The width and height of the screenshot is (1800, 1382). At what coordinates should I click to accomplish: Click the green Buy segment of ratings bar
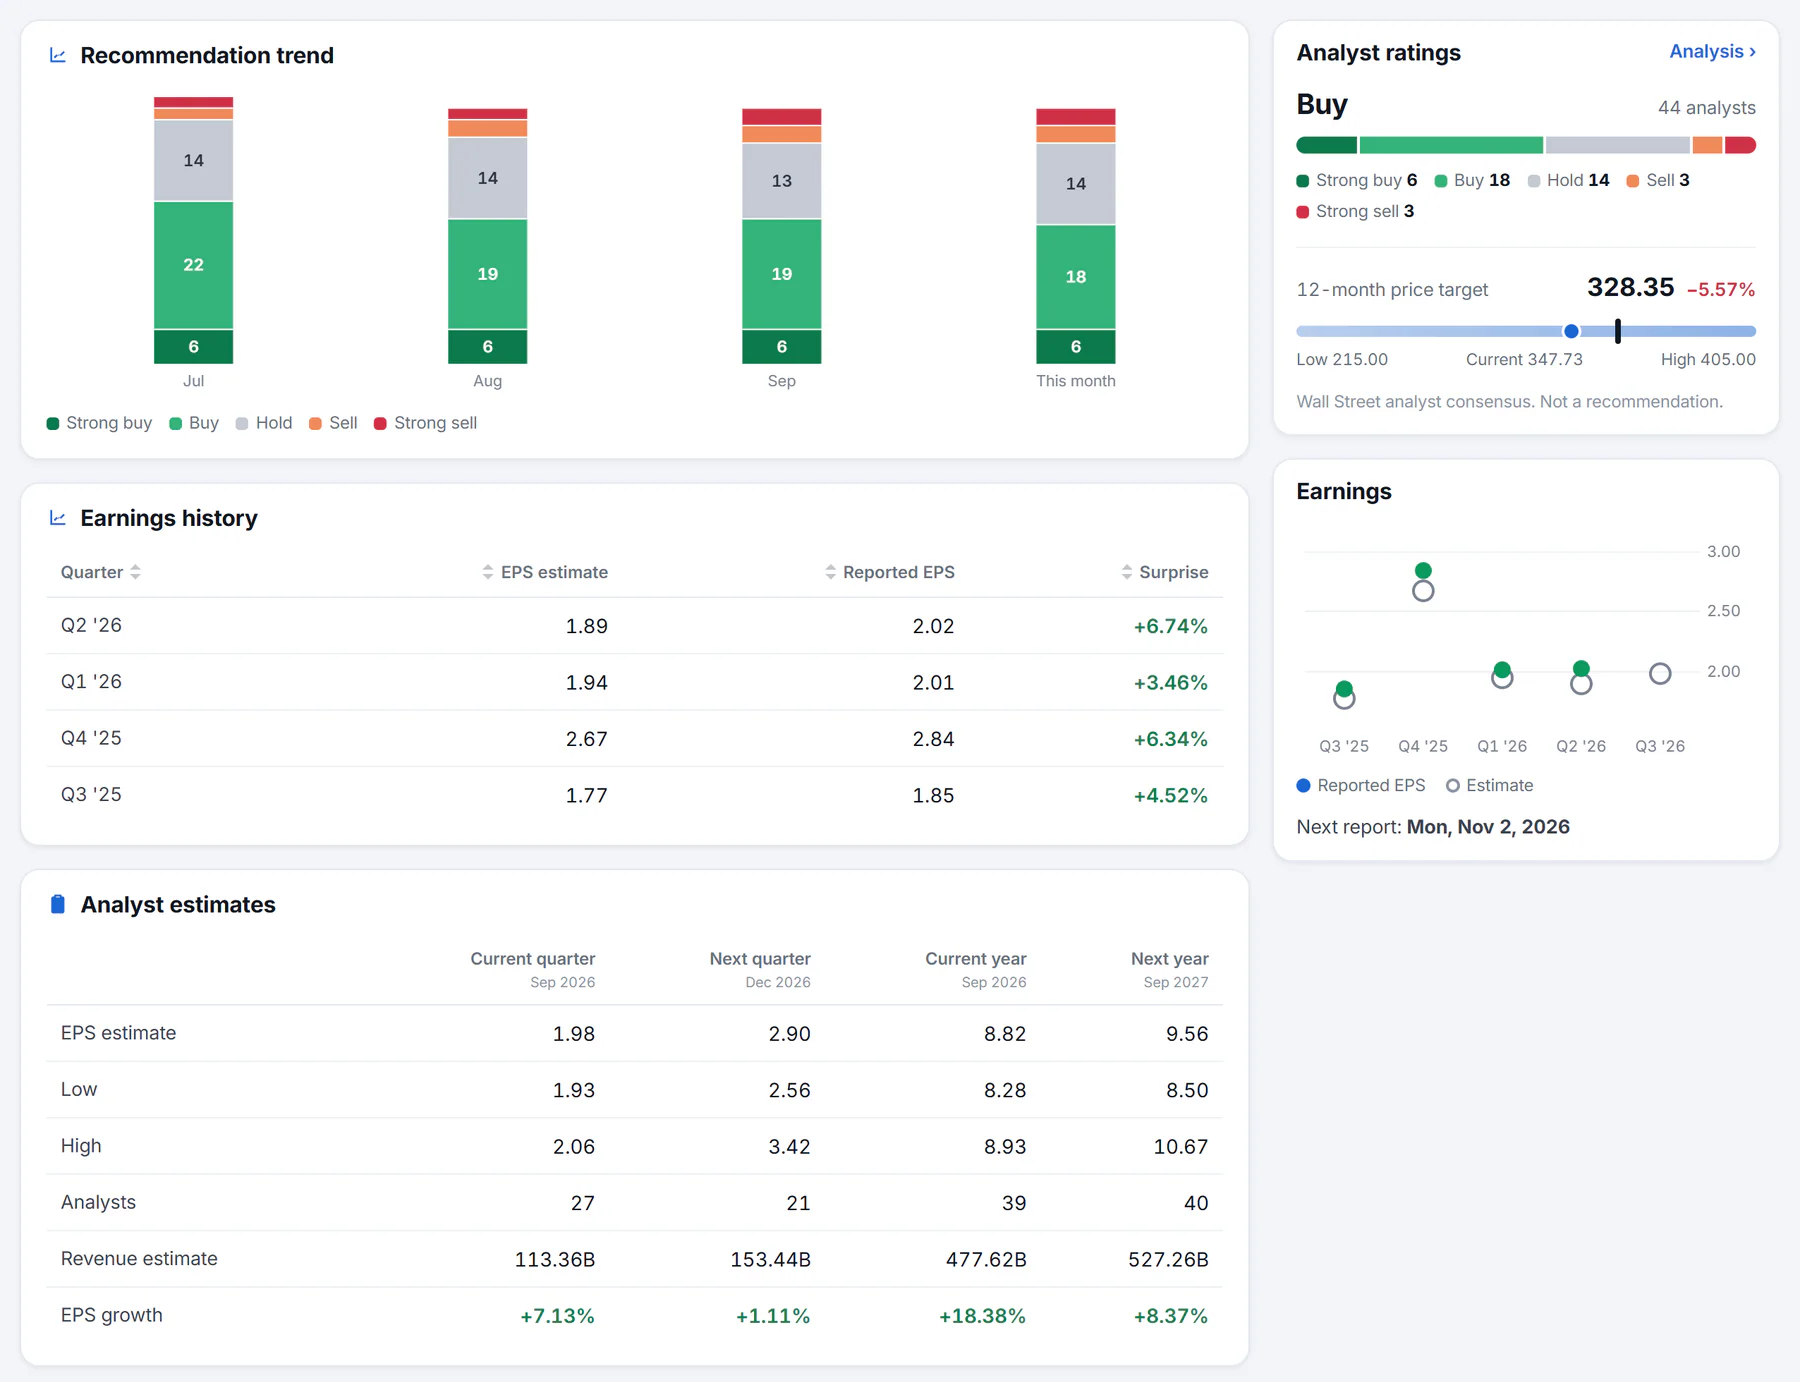[x=1451, y=145]
